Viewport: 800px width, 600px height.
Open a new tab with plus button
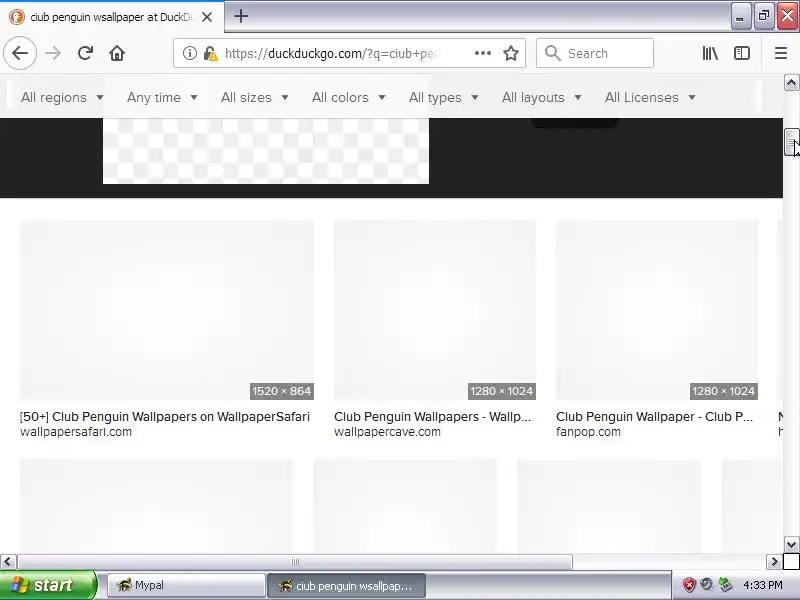pos(241,16)
